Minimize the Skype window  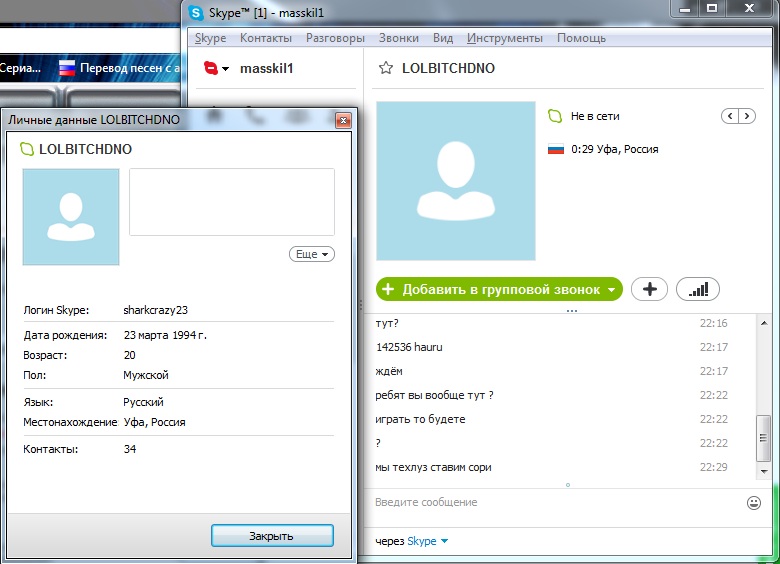[x=685, y=8]
